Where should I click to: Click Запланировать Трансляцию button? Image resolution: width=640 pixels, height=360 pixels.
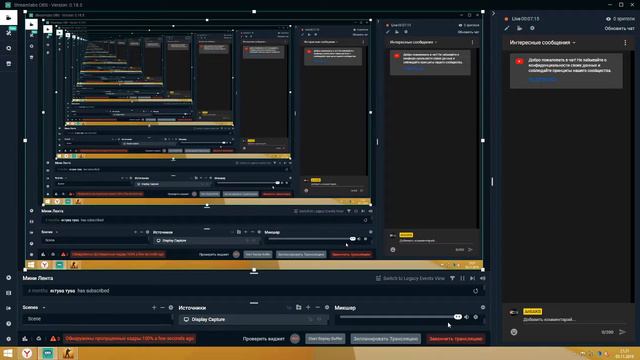385,338
